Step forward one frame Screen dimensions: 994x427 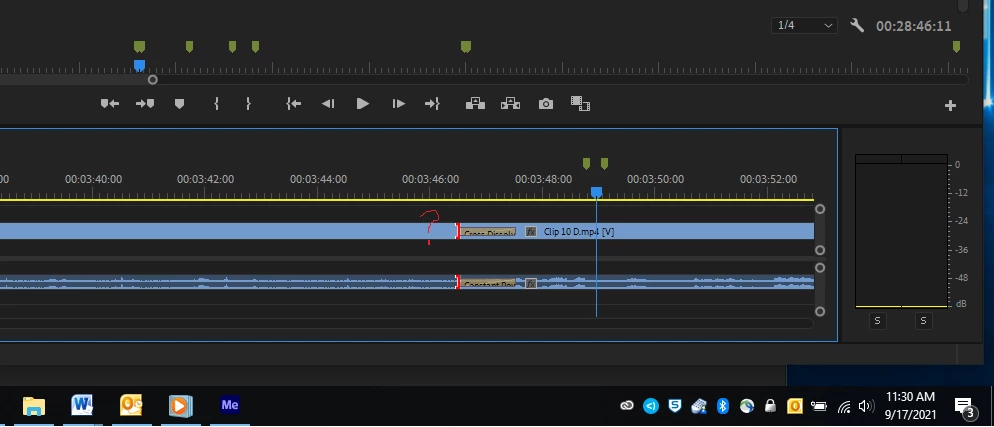(398, 104)
